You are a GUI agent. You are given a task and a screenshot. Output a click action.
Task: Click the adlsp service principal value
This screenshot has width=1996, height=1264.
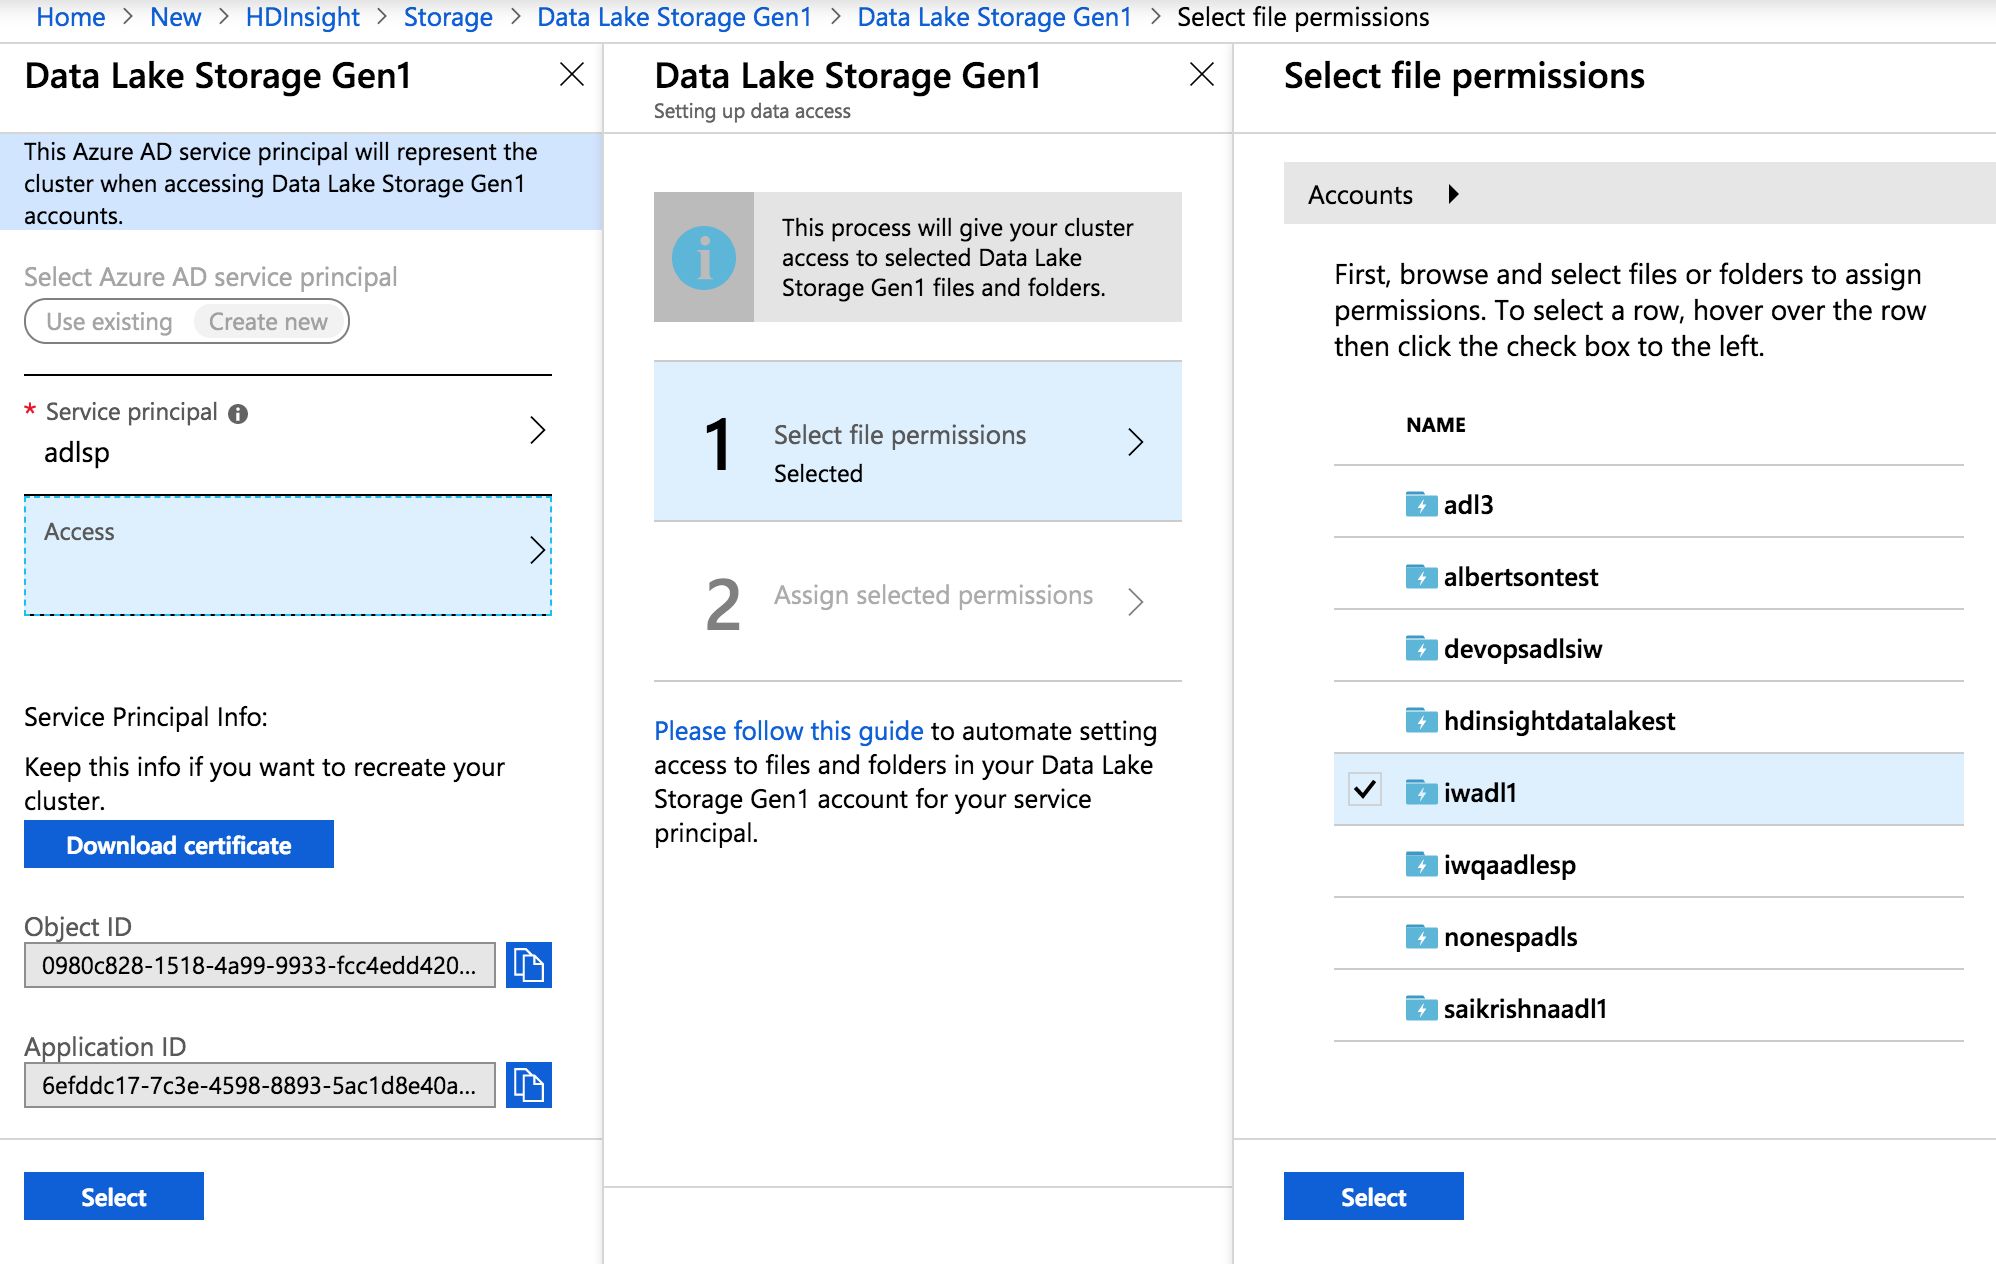click(77, 452)
